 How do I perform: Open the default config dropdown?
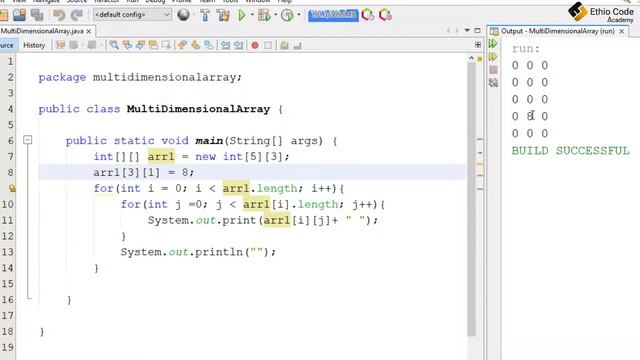pyautogui.click(x=132, y=15)
